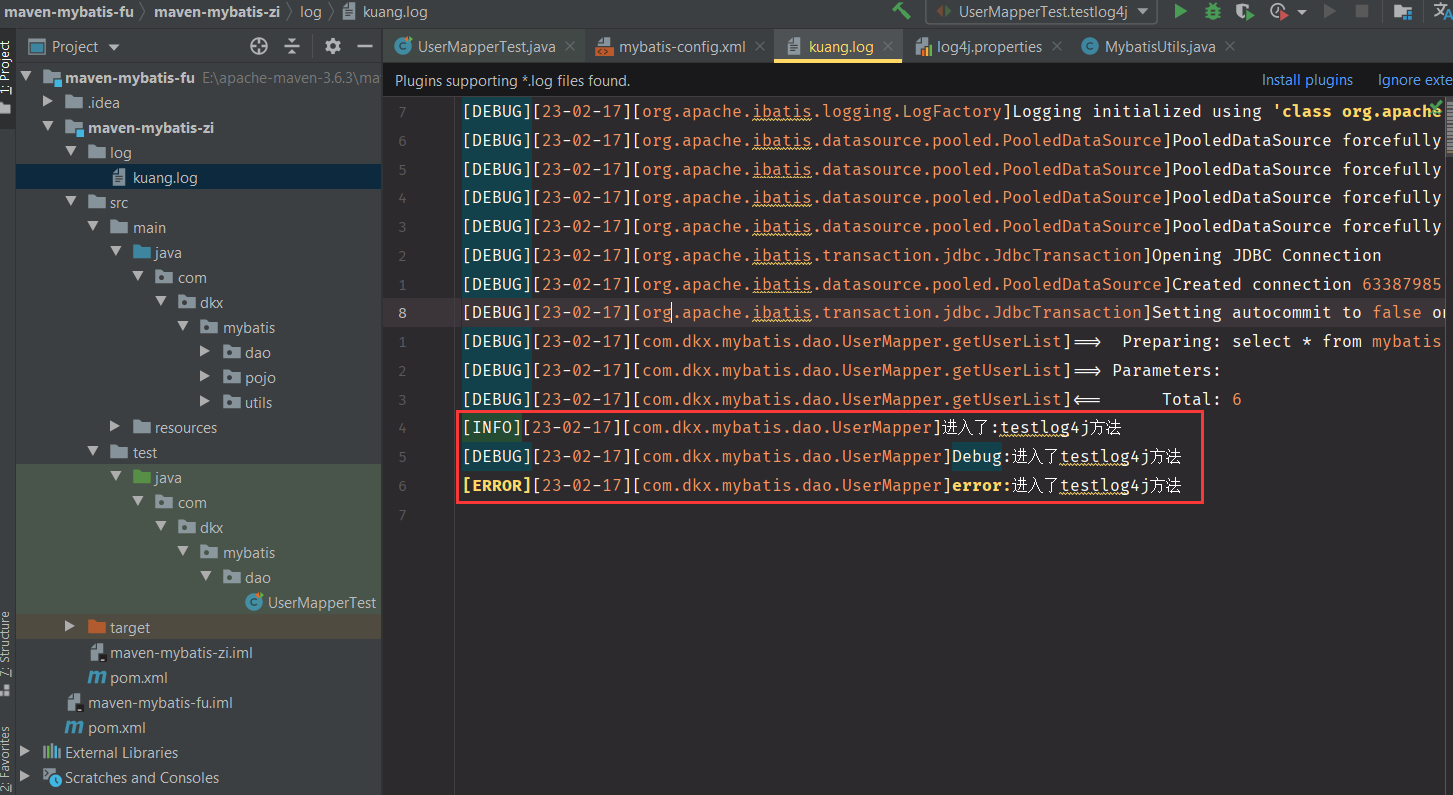1453x795 pixels.
Task: Open the run configuration dropdown UserMapperTest.testlog4j
Action: point(1041,12)
